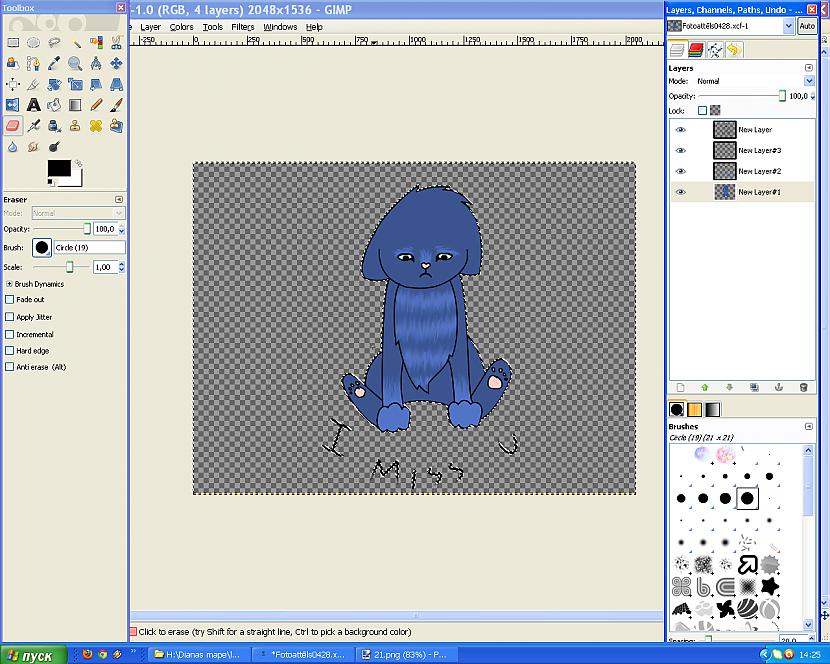Select the Scale tool
The image size is (830, 664).
tap(75, 84)
